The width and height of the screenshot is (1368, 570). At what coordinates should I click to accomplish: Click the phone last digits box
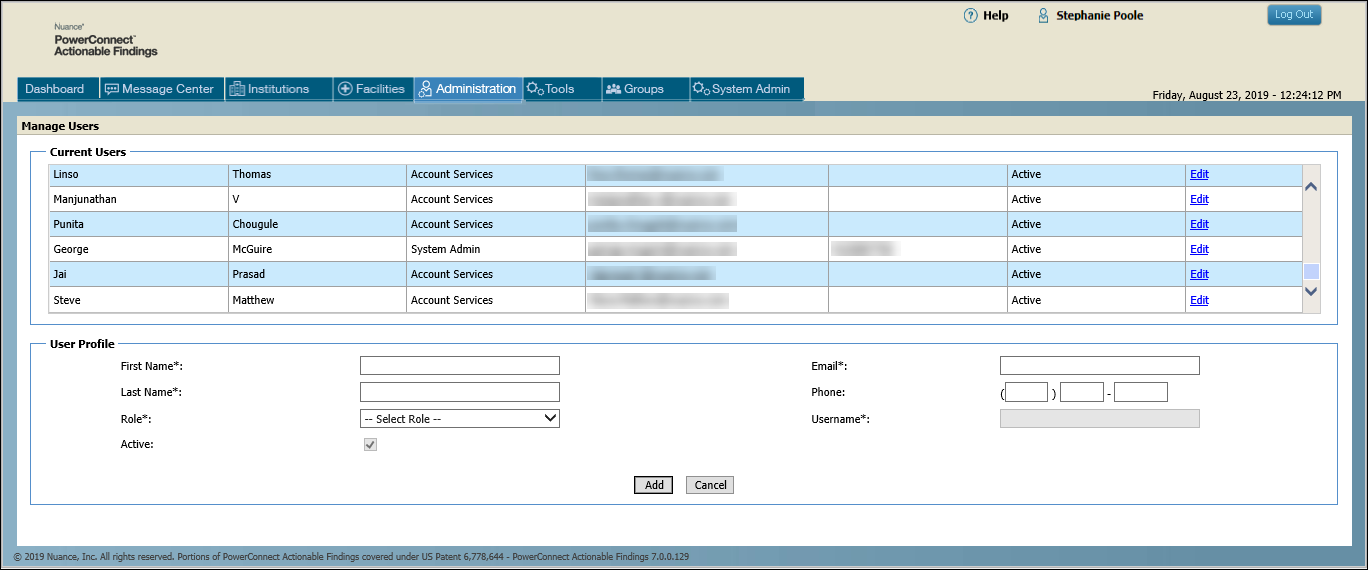pyautogui.click(x=1141, y=392)
